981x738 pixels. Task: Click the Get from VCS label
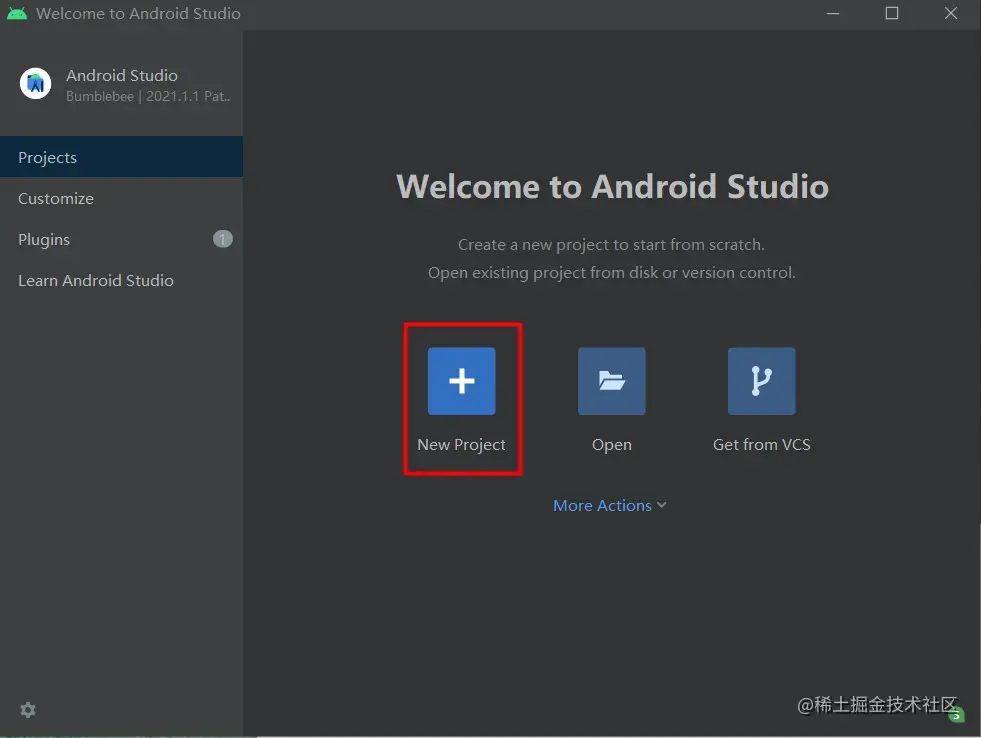761,445
